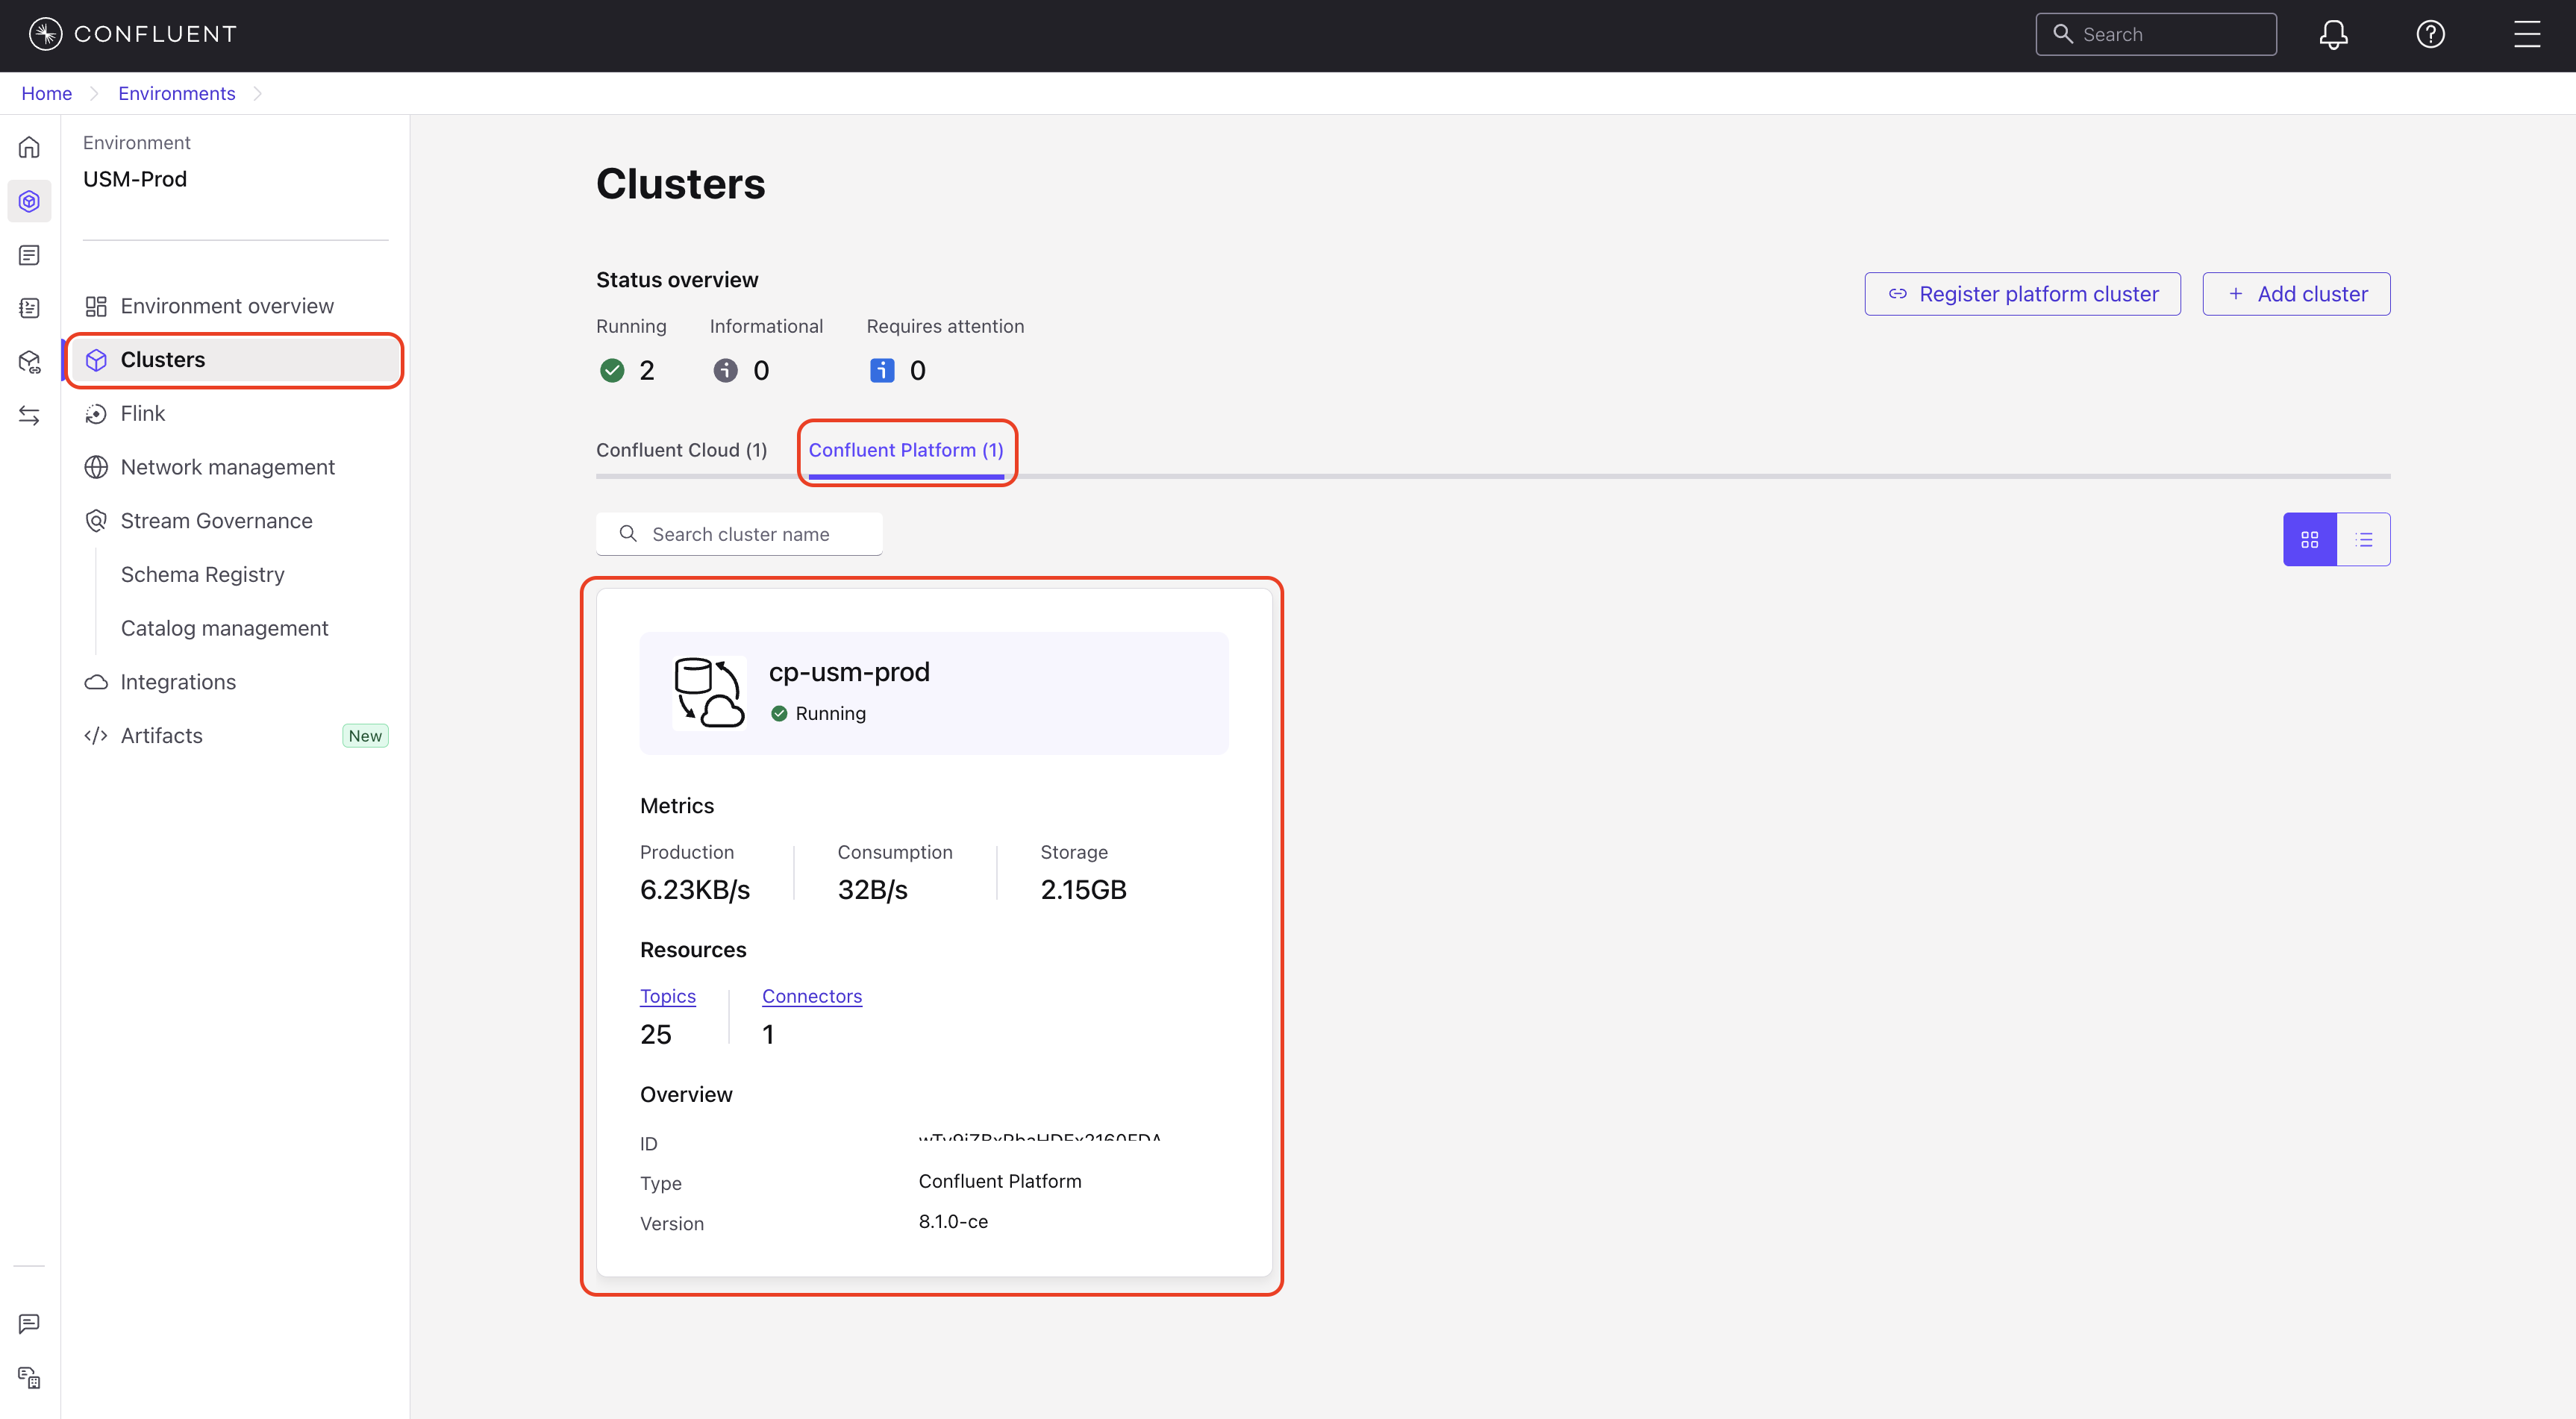This screenshot has width=2576, height=1419.
Task: Switch to the list view layout
Action: tap(2364, 540)
